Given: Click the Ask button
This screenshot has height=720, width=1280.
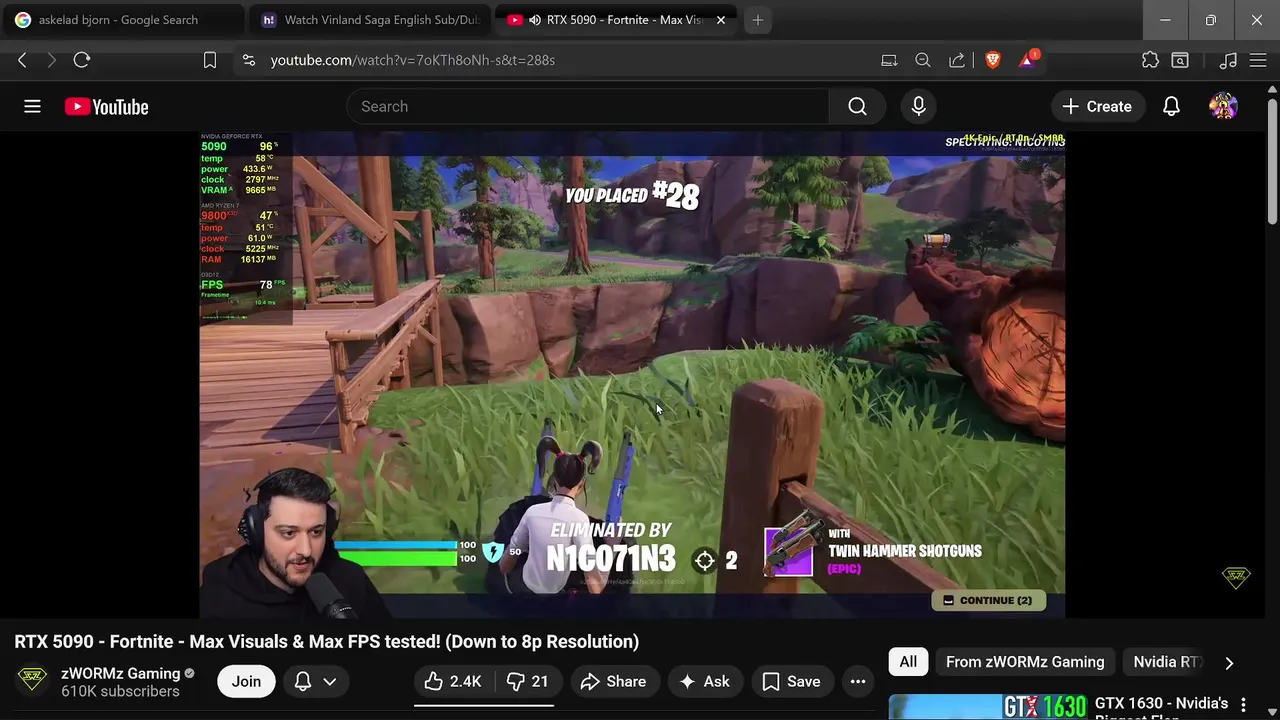Looking at the screenshot, I should pyautogui.click(x=704, y=681).
